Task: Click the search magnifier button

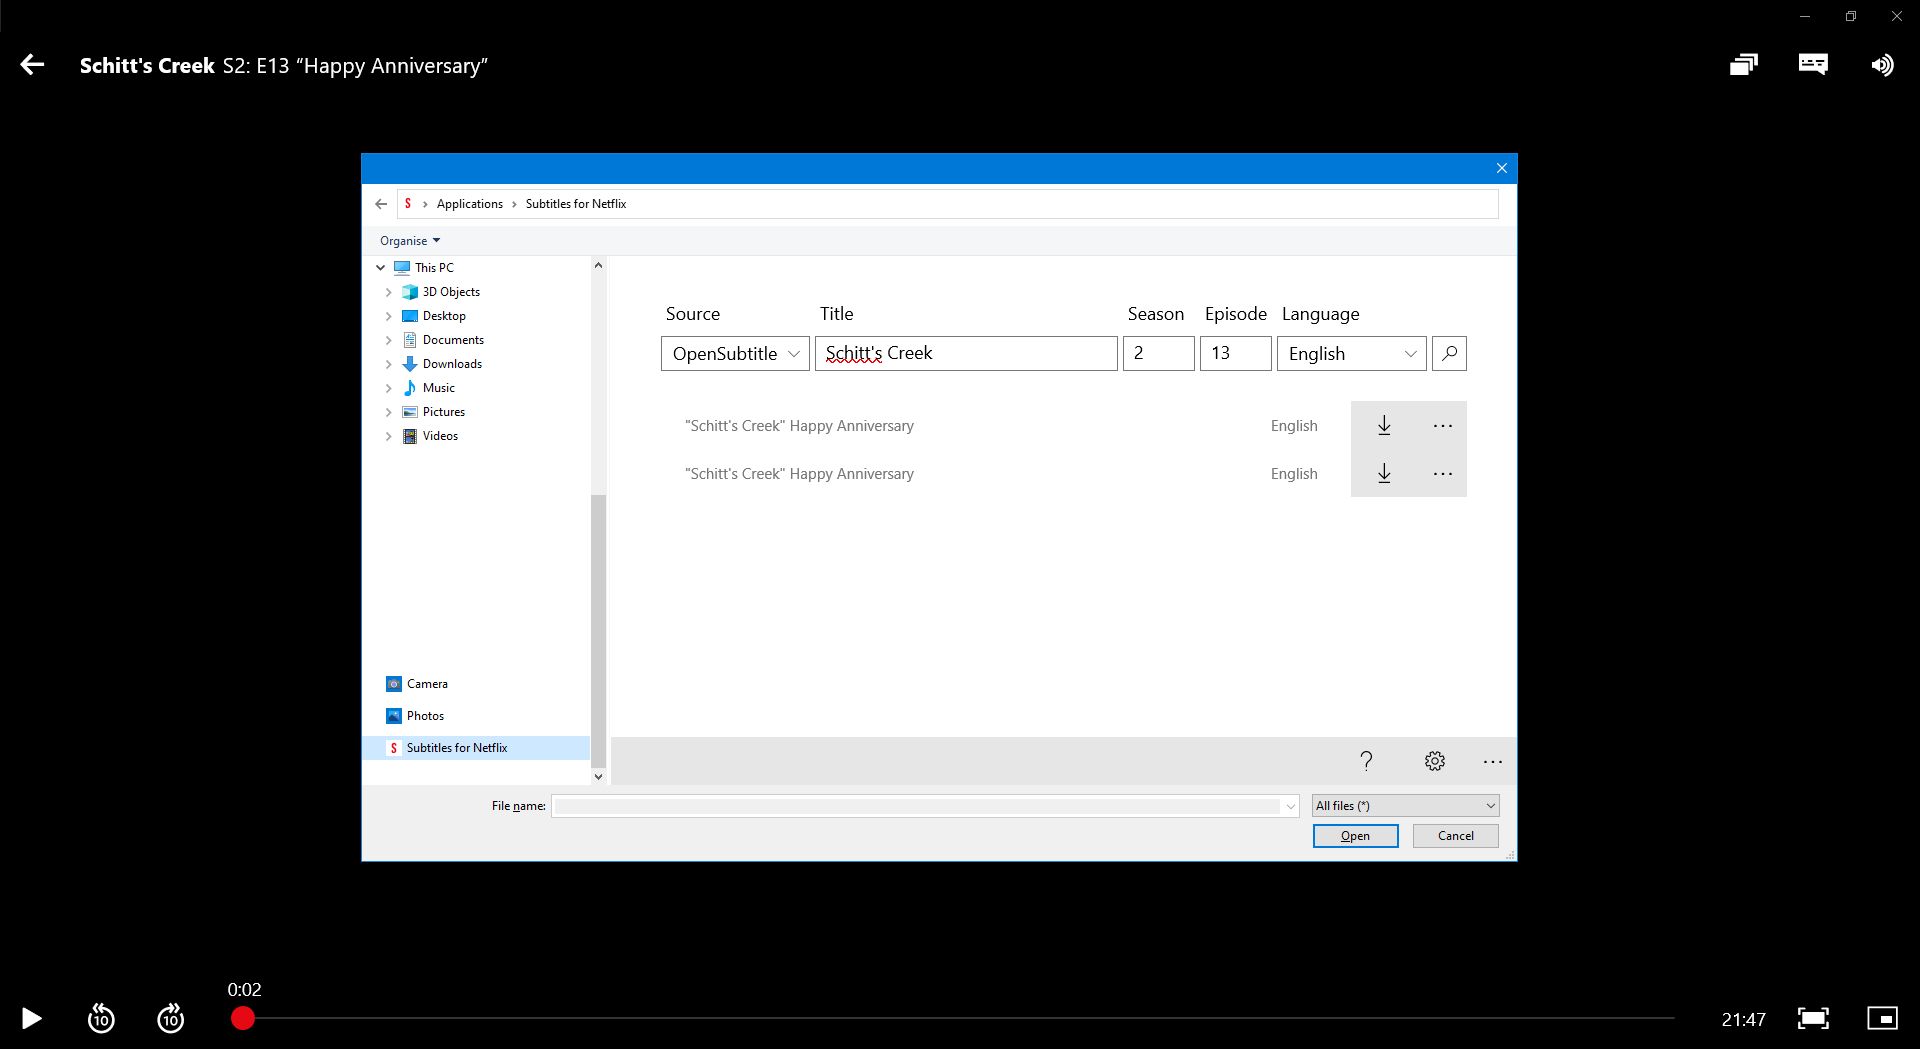Action: (1449, 353)
